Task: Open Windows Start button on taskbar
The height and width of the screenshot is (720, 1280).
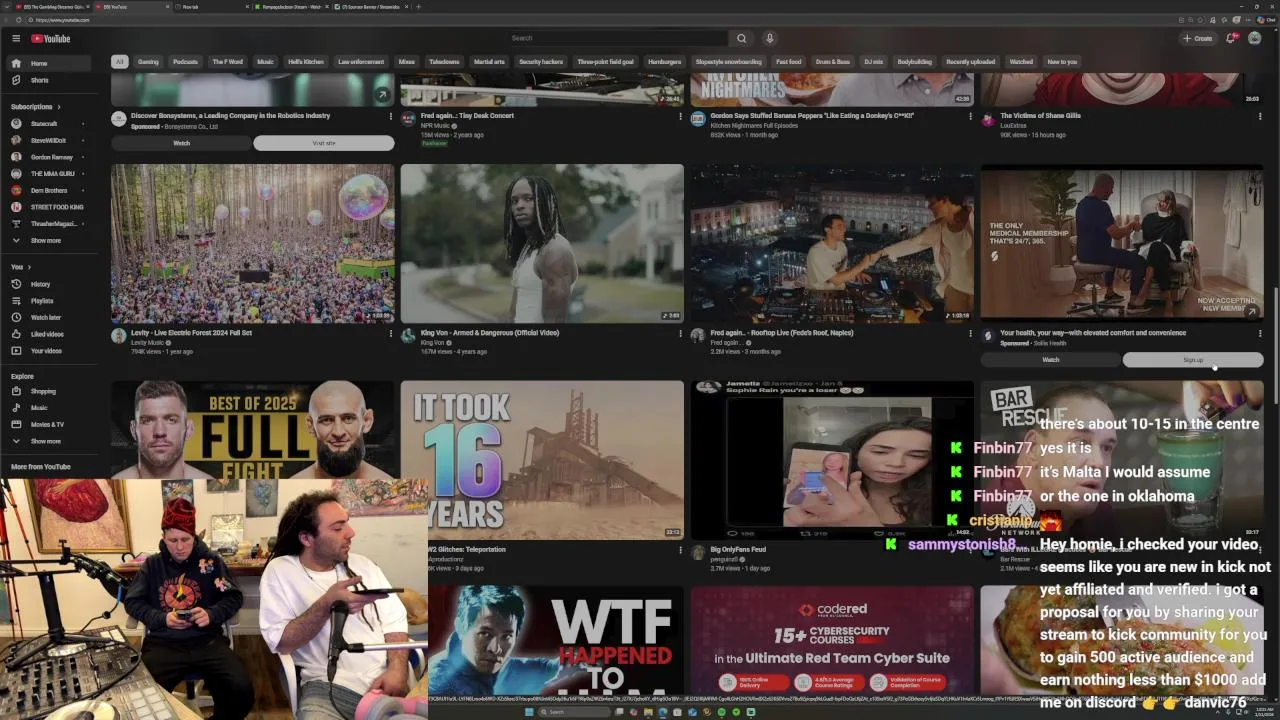Action: 530,712
